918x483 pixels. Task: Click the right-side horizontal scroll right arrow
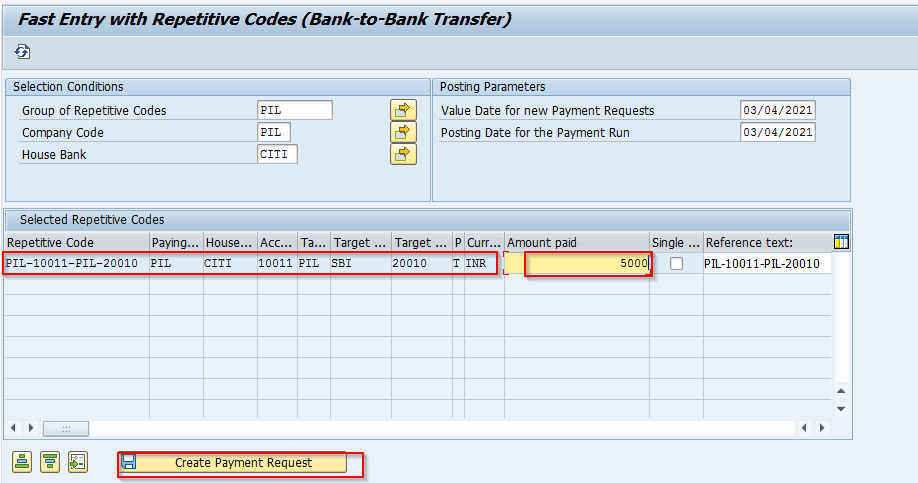pyautogui.click(x=822, y=428)
